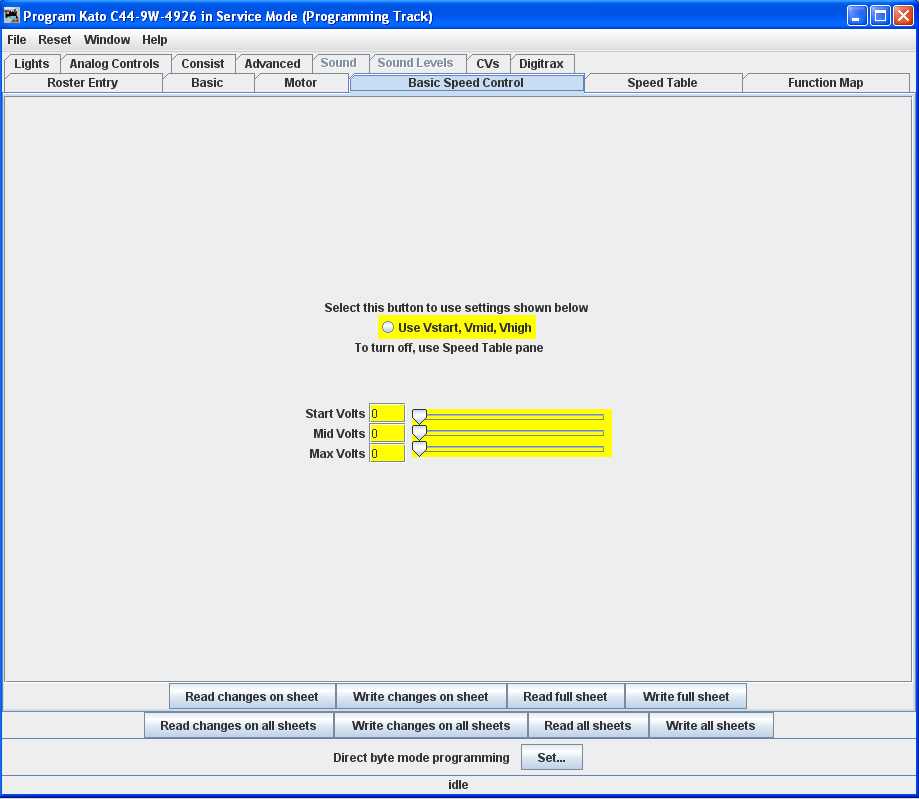Click the application icon in title bar
This screenshot has height=799, width=919.
pyautogui.click(x=12, y=16)
